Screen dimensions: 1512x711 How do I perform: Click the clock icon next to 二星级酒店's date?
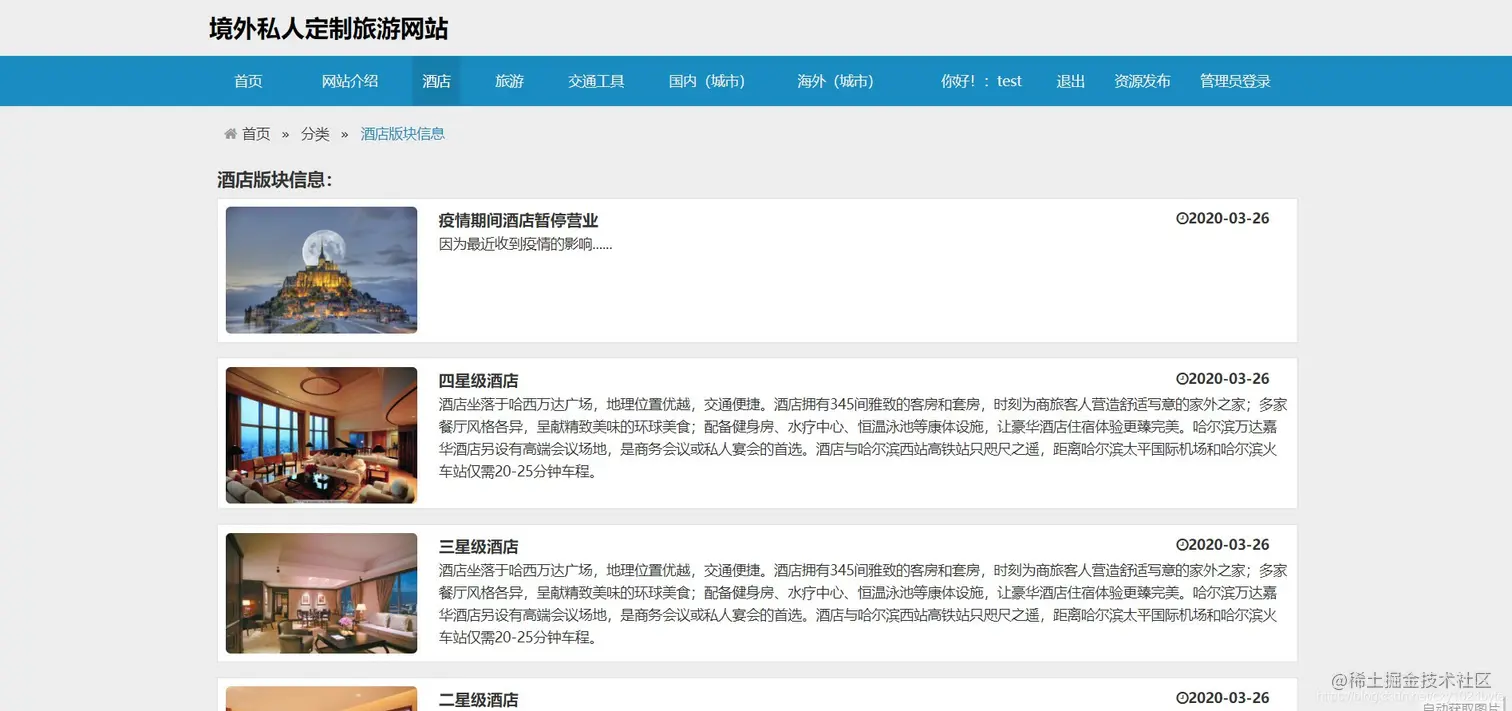(1182, 698)
